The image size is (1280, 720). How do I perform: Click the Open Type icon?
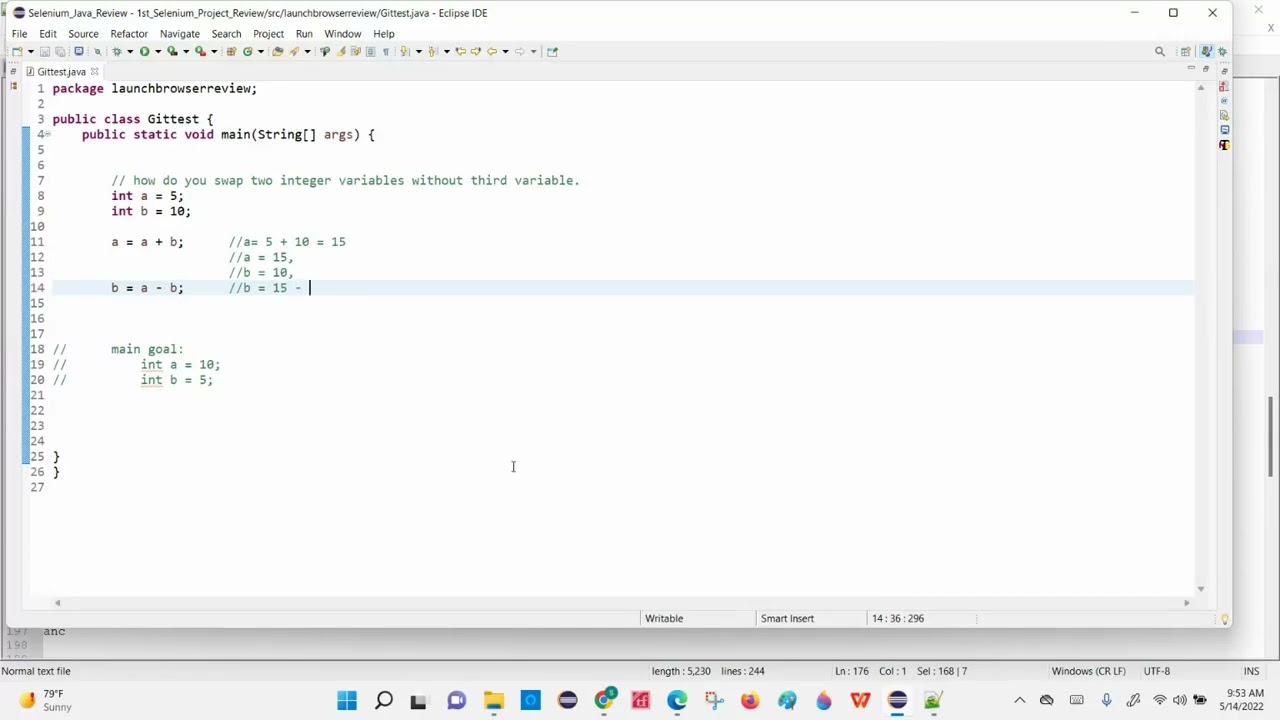pos(277,51)
